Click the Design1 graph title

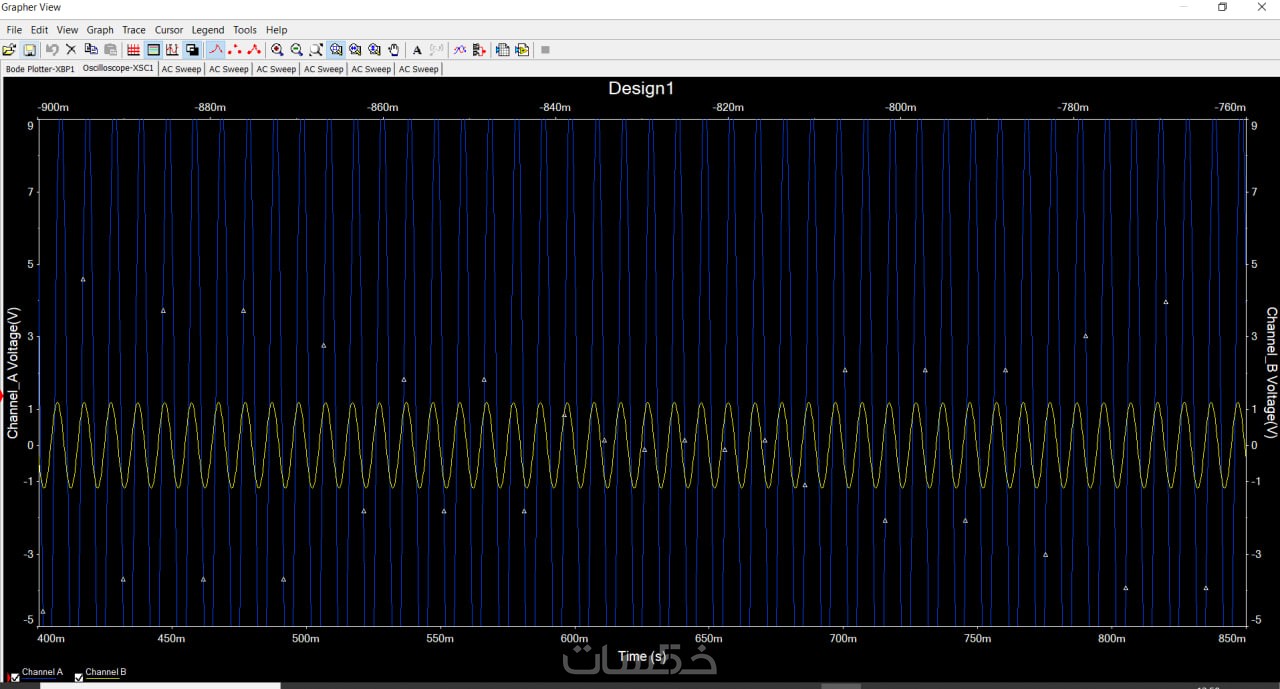click(641, 88)
